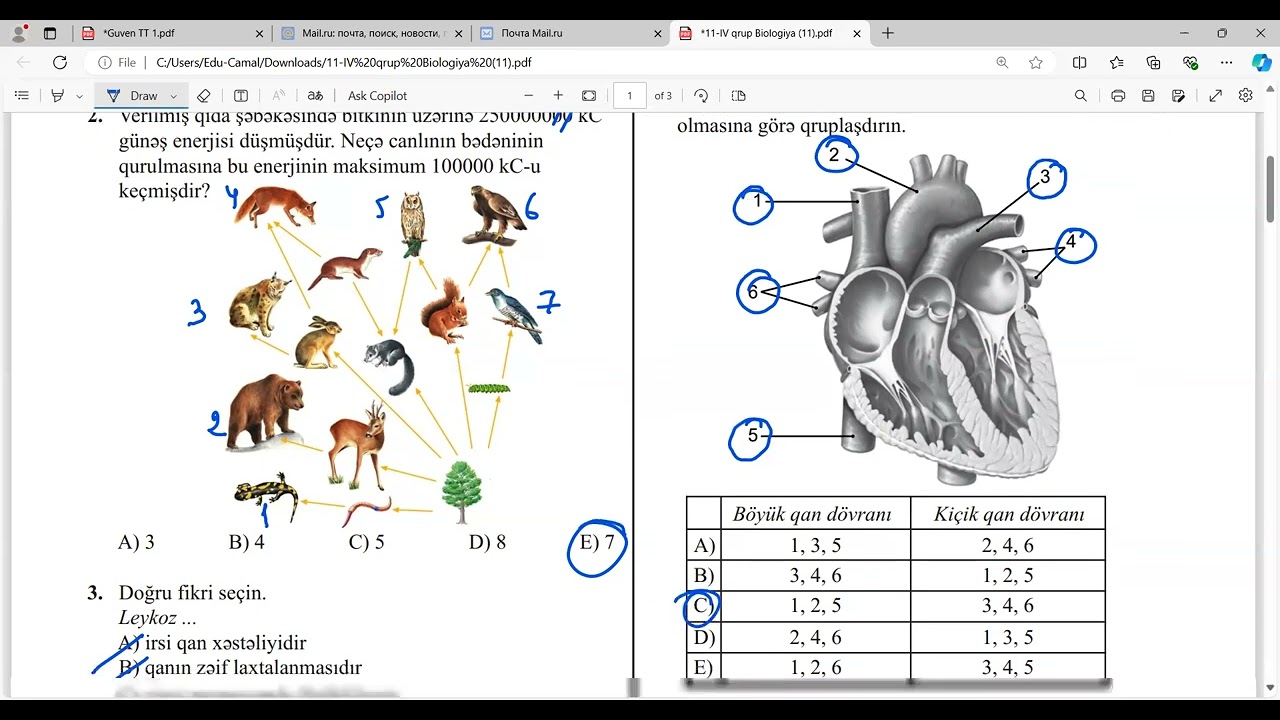
Task: Click the Kiçik qan dövranı table header
Action: pos(1009,514)
